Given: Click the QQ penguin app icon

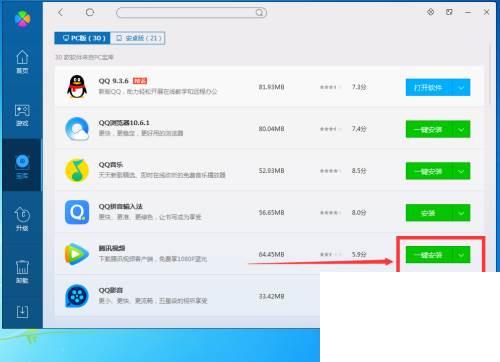Looking at the screenshot, I should click(77, 87).
